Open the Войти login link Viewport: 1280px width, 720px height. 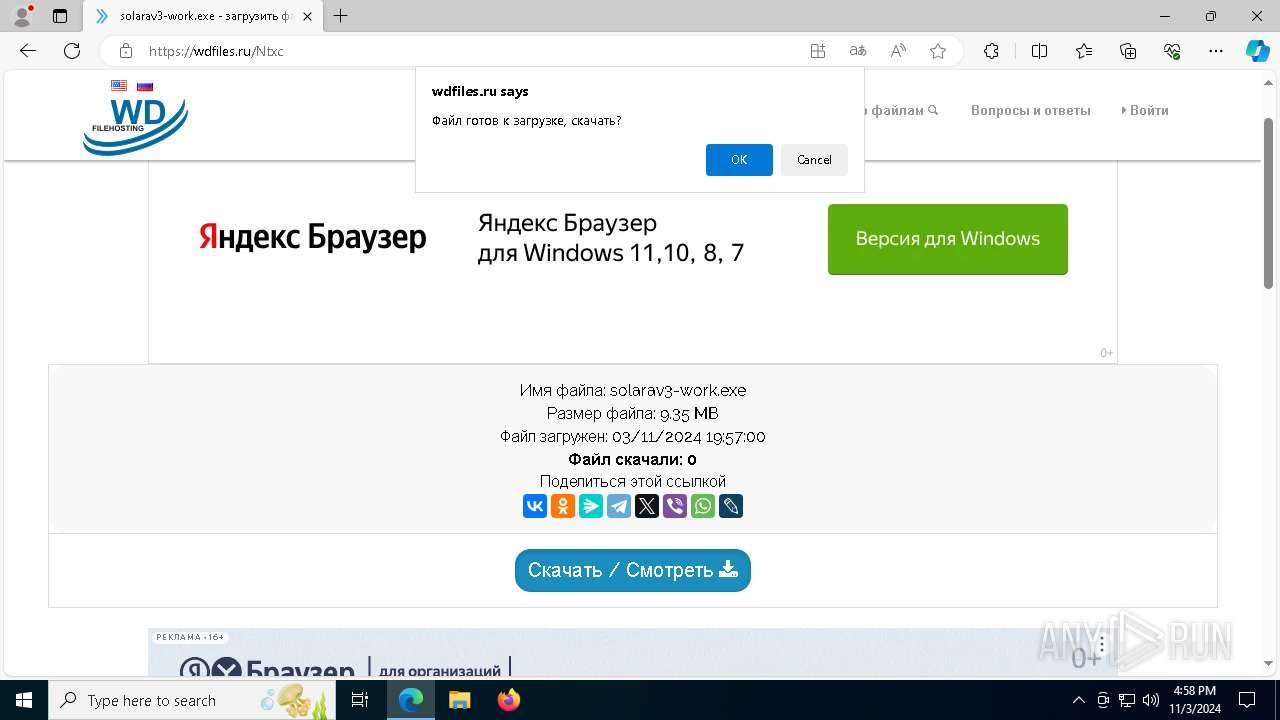[x=1145, y=110]
